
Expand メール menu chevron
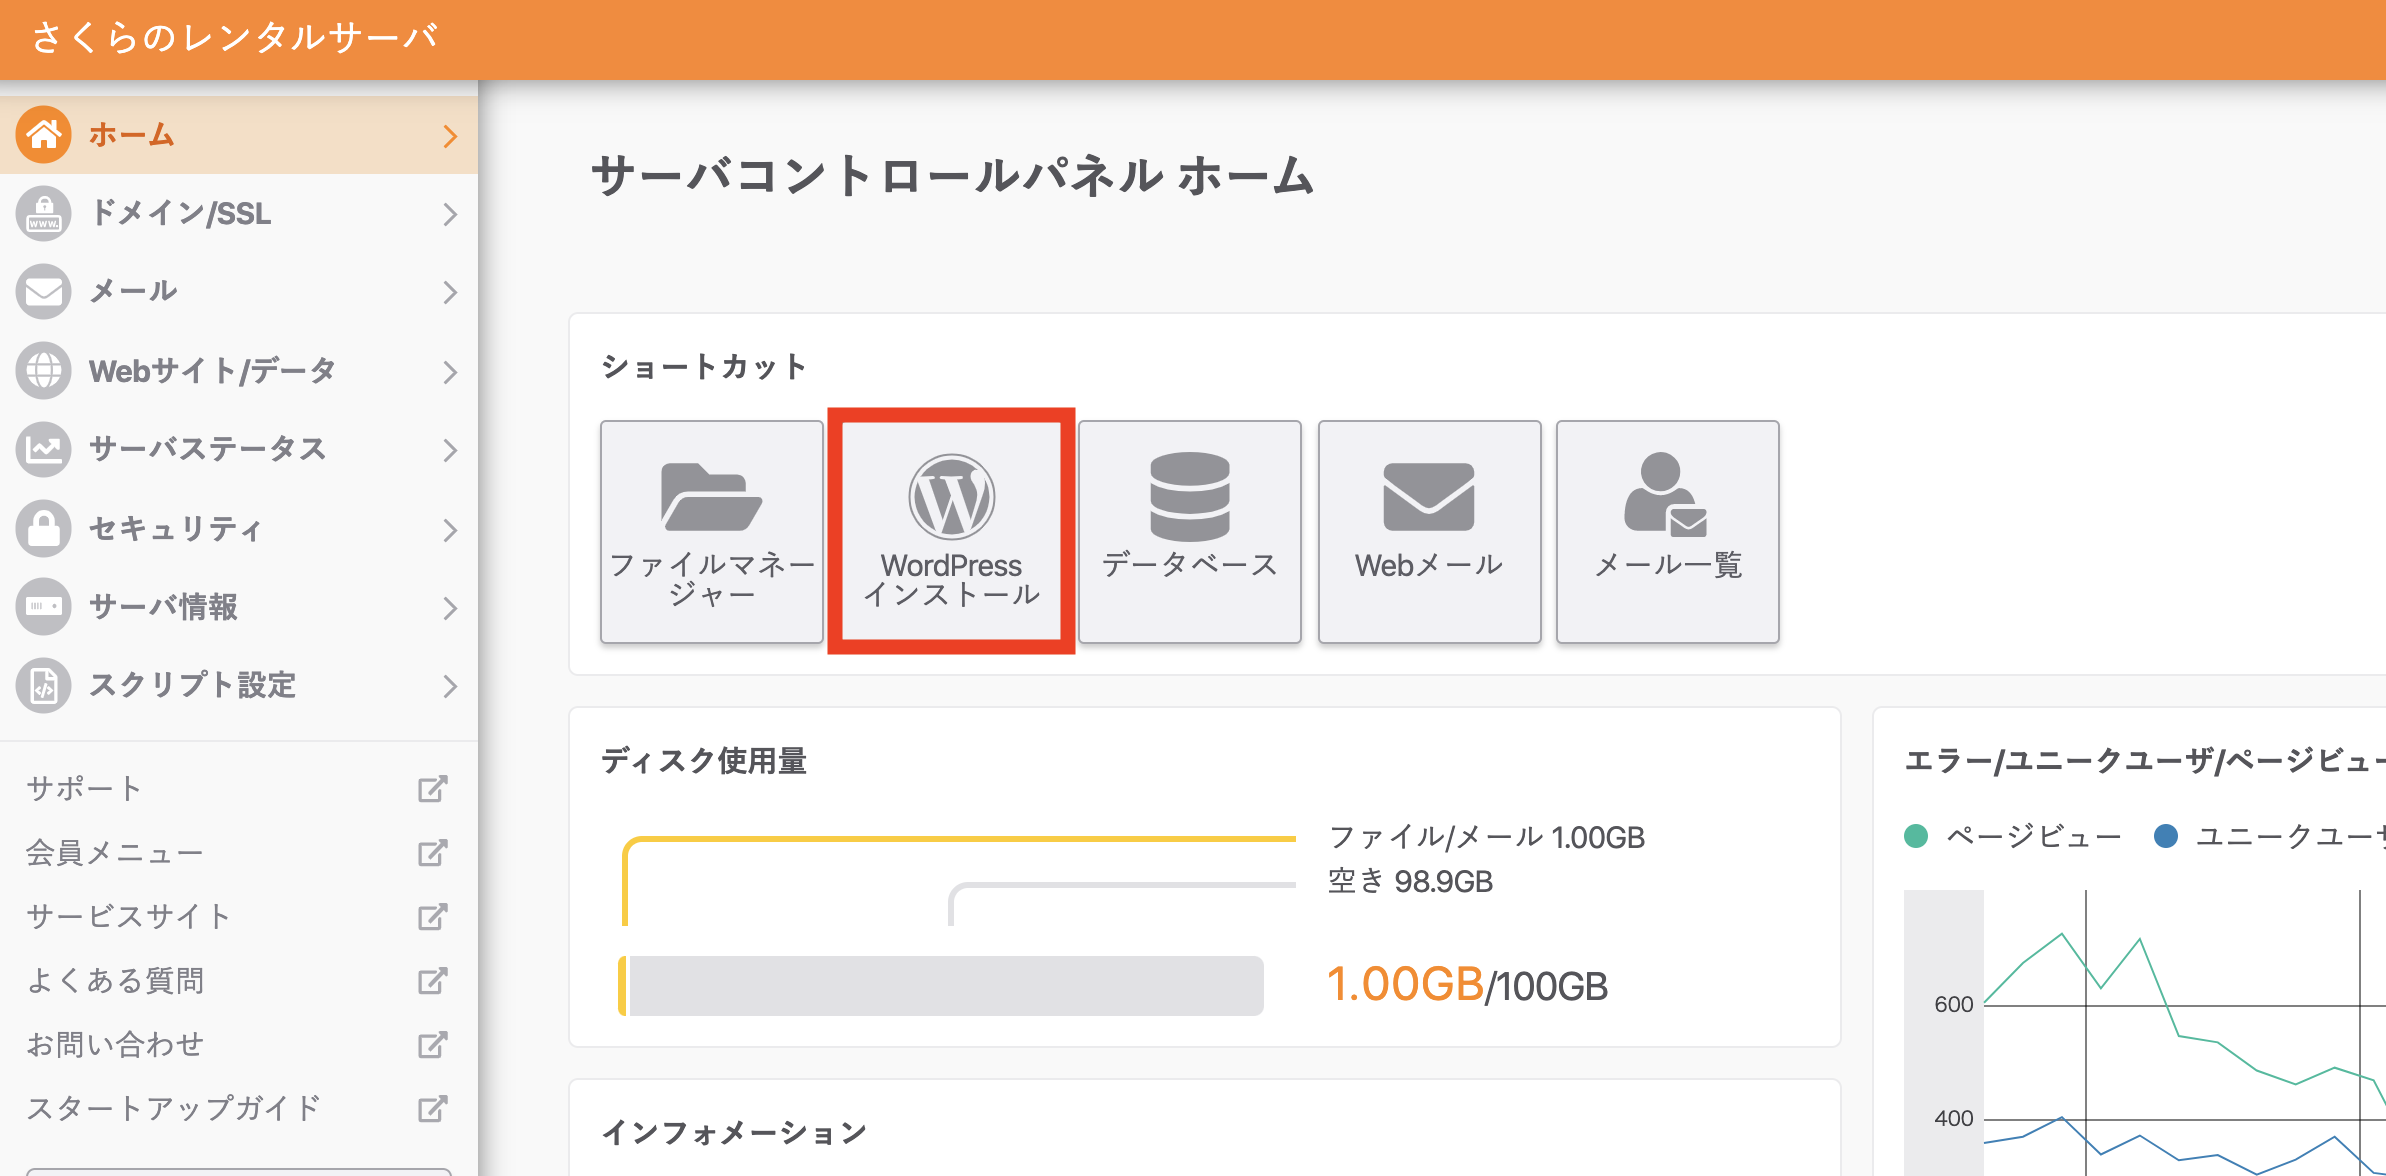pyautogui.click(x=450, y=292)
